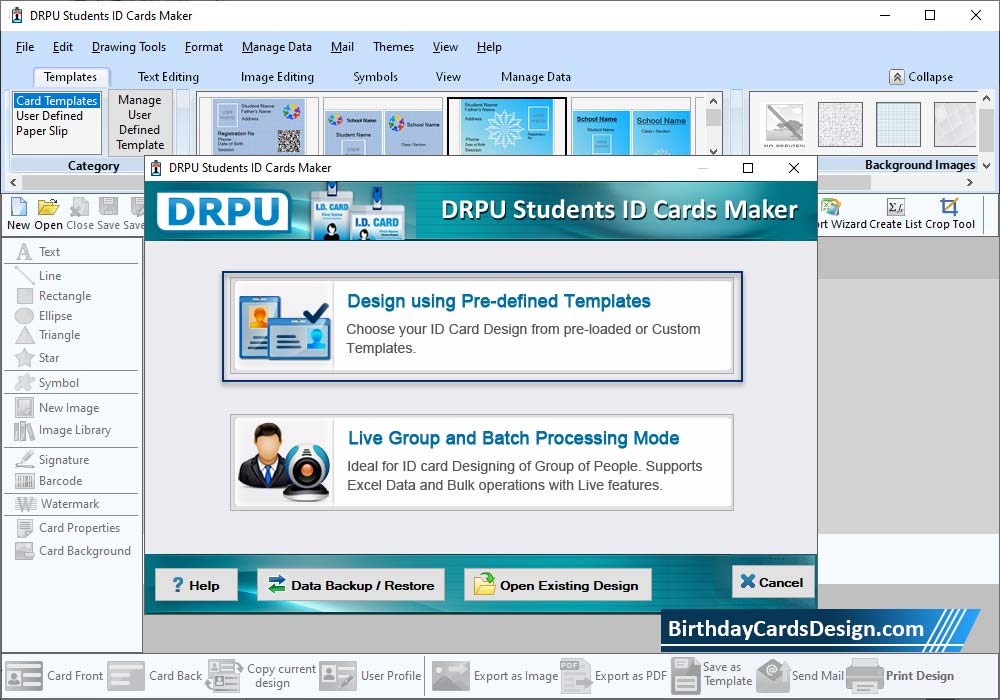Image resolution: width=1000 pixels, height=700 pixels.
Task: Pick the flower-pattern blue template thumbnail
Action: pyautogui.click(x=507, y=126)
